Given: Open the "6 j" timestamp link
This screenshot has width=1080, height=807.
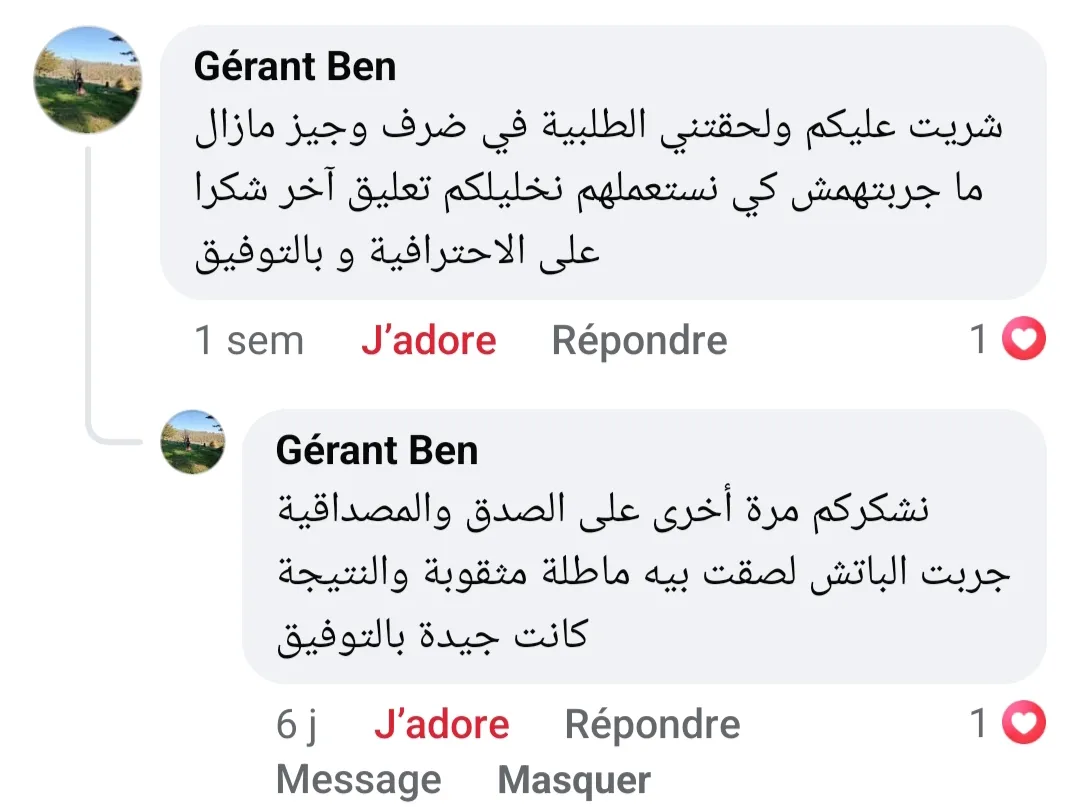Looking at the screenshot, I should (x=297, y=725).
